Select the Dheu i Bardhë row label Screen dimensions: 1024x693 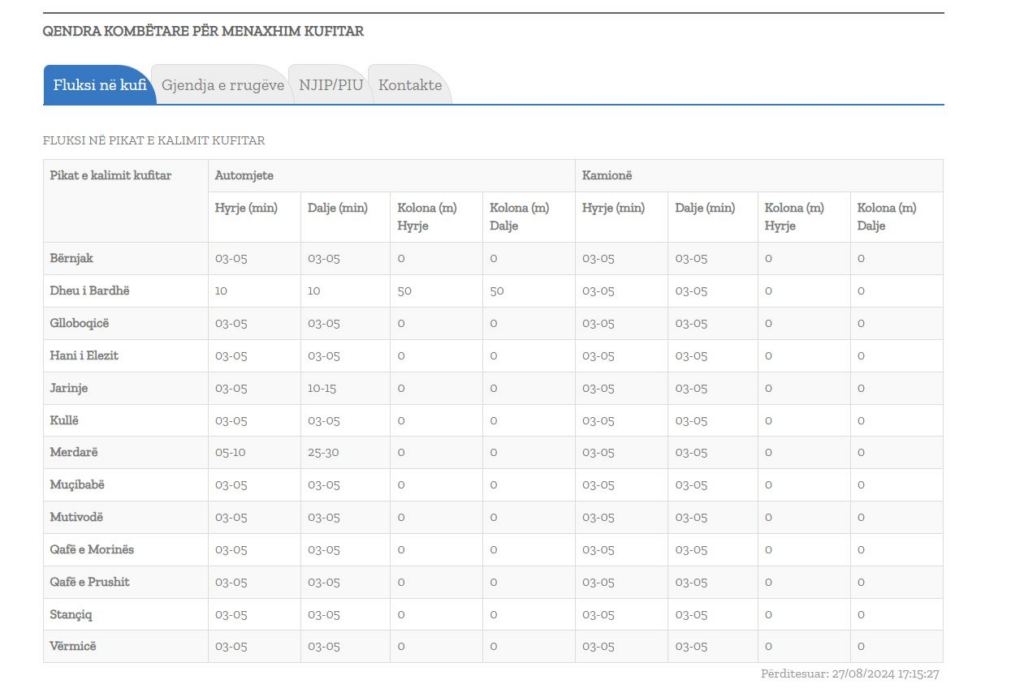point(89,291)
